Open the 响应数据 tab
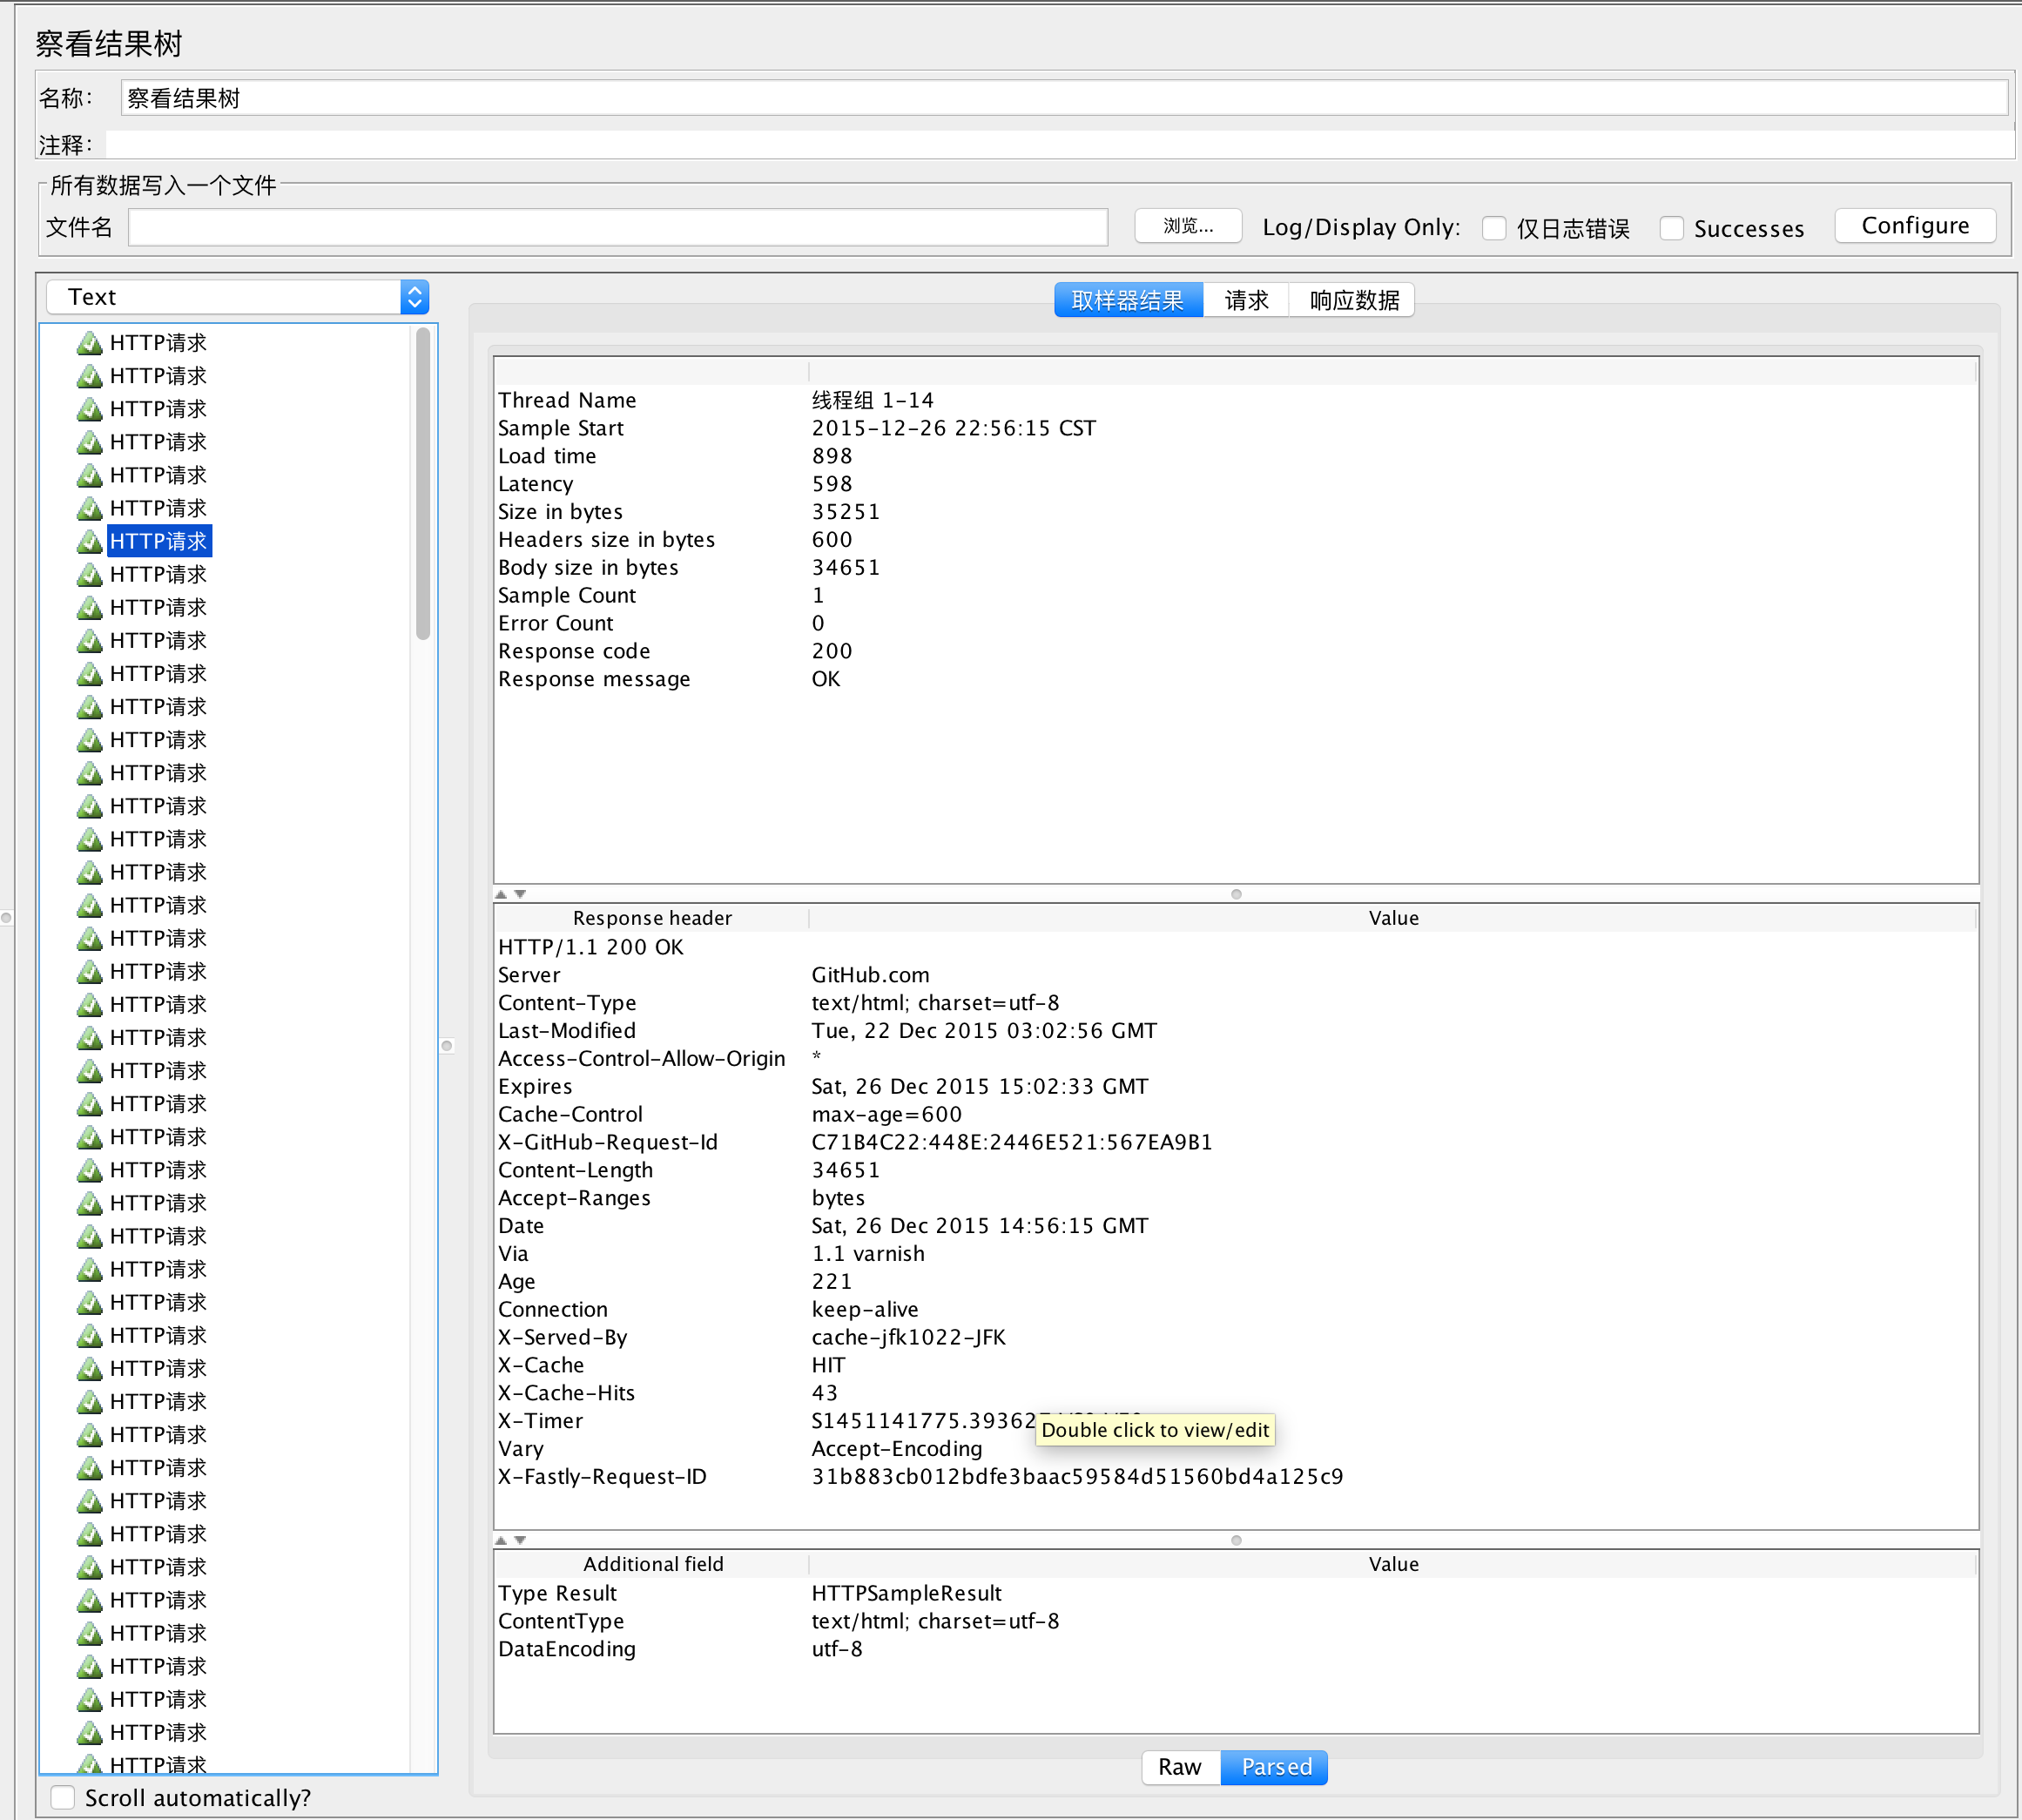The width and height of the screenshot is (2022, 1820). [1354, 300]
